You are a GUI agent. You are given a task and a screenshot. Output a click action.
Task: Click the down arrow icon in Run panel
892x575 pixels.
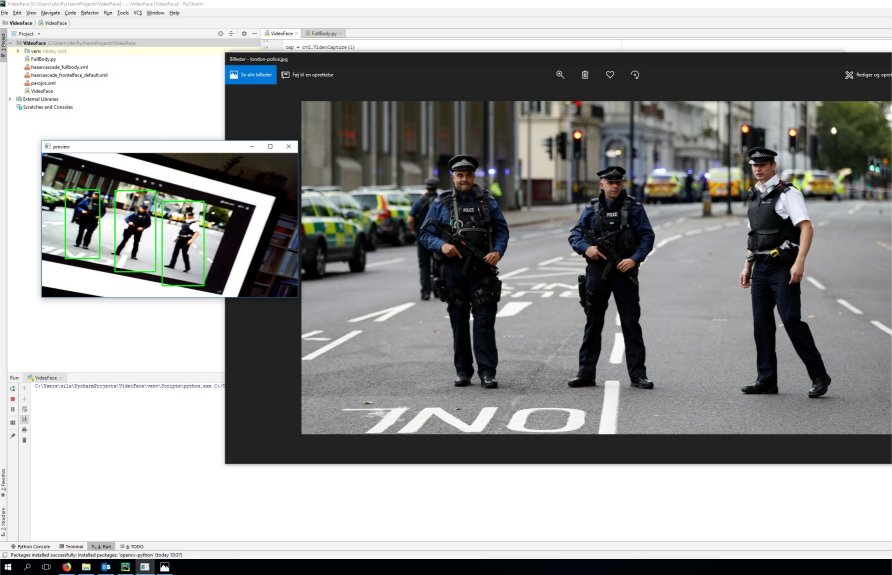pyautogui.click(x=24, y=399)
